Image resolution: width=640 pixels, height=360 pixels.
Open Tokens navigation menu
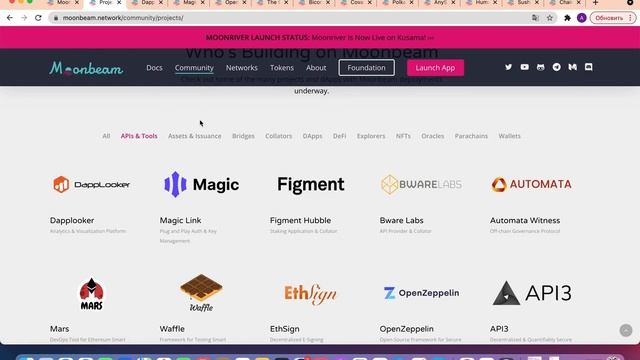pyautogui.click(x=282, y=68)
